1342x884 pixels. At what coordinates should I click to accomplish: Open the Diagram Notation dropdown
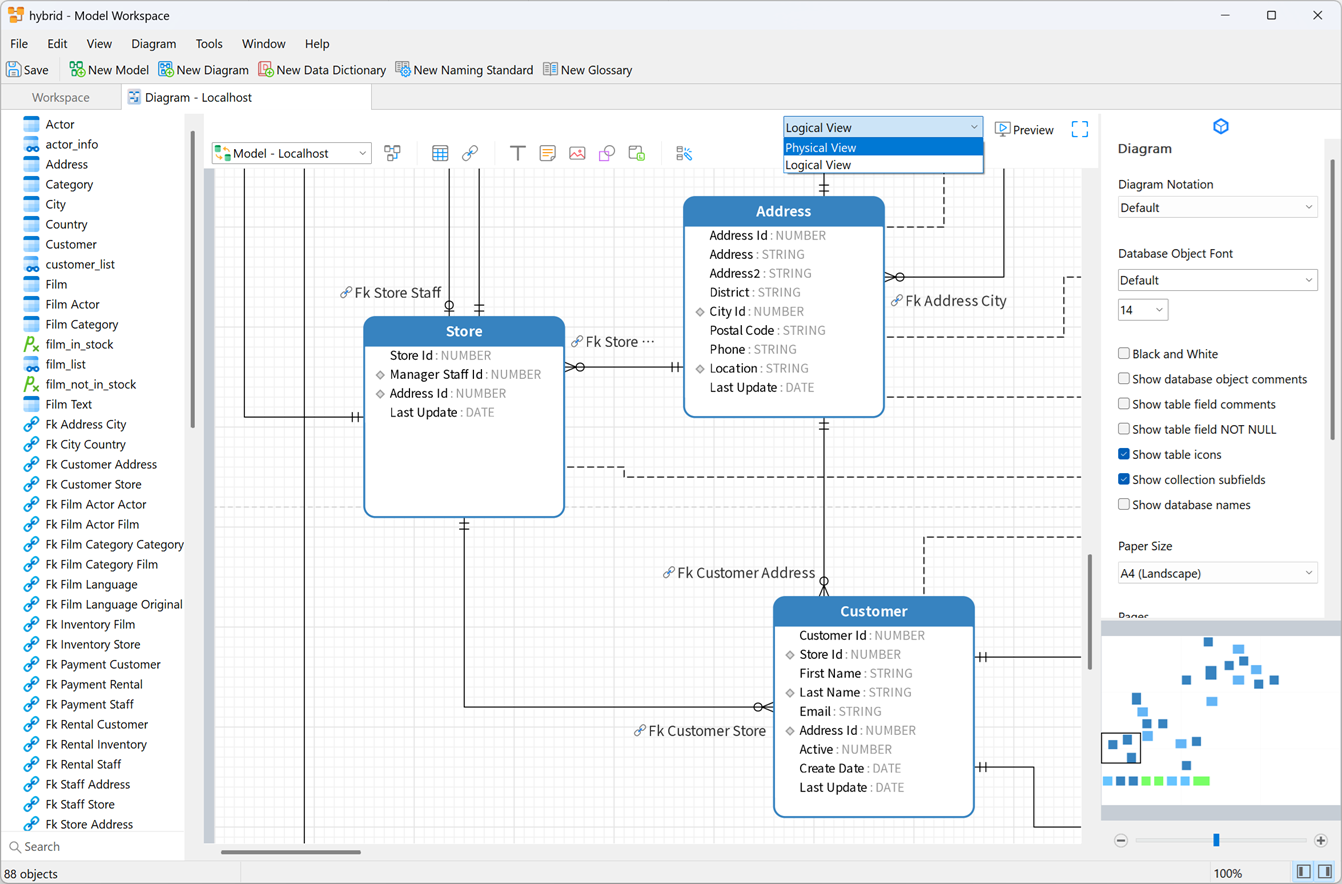1217,208
